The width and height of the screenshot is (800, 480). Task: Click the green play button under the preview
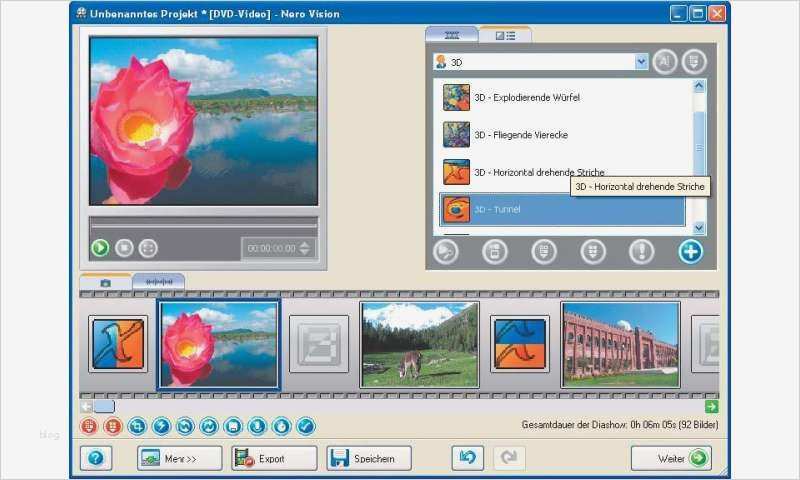tap(100, 248)
